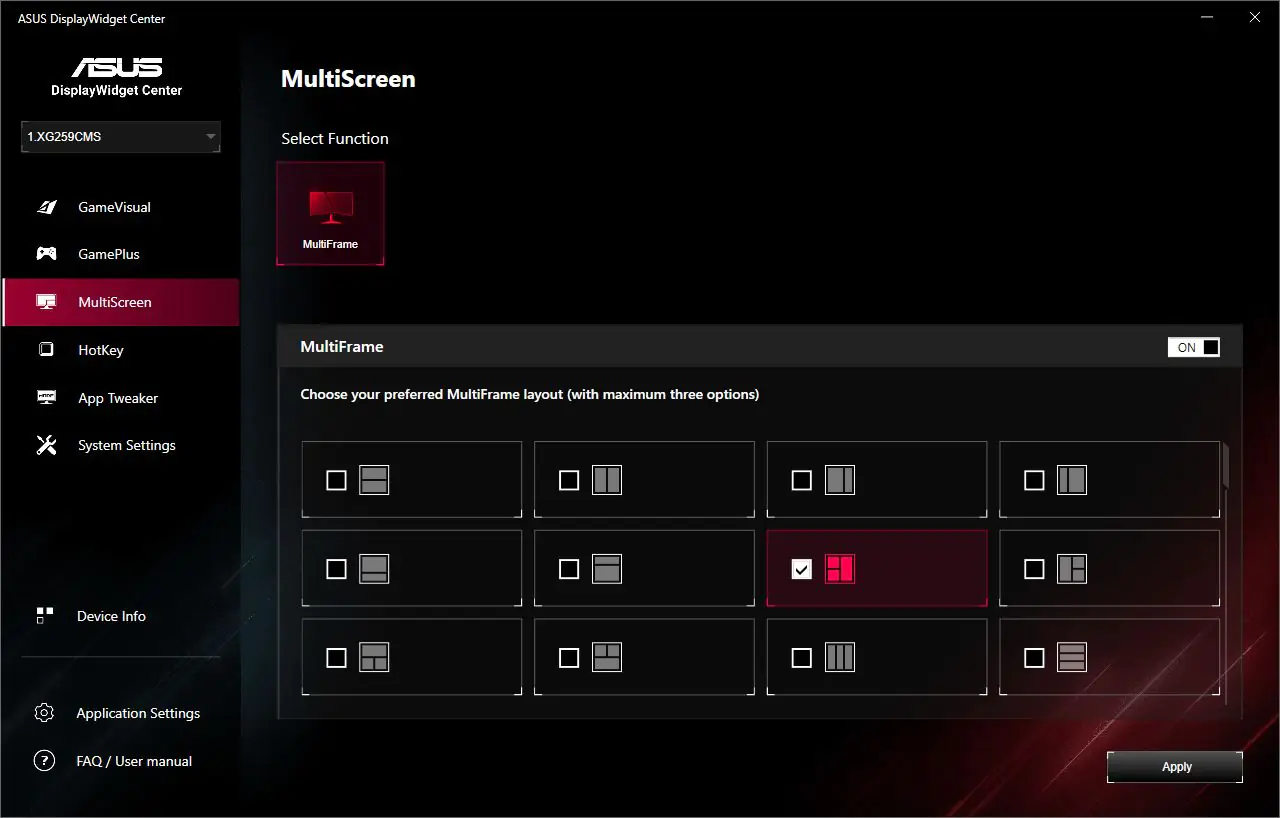Enable the thin-top large-bottom layout checkbox
1280x818 pixels.
569,569
